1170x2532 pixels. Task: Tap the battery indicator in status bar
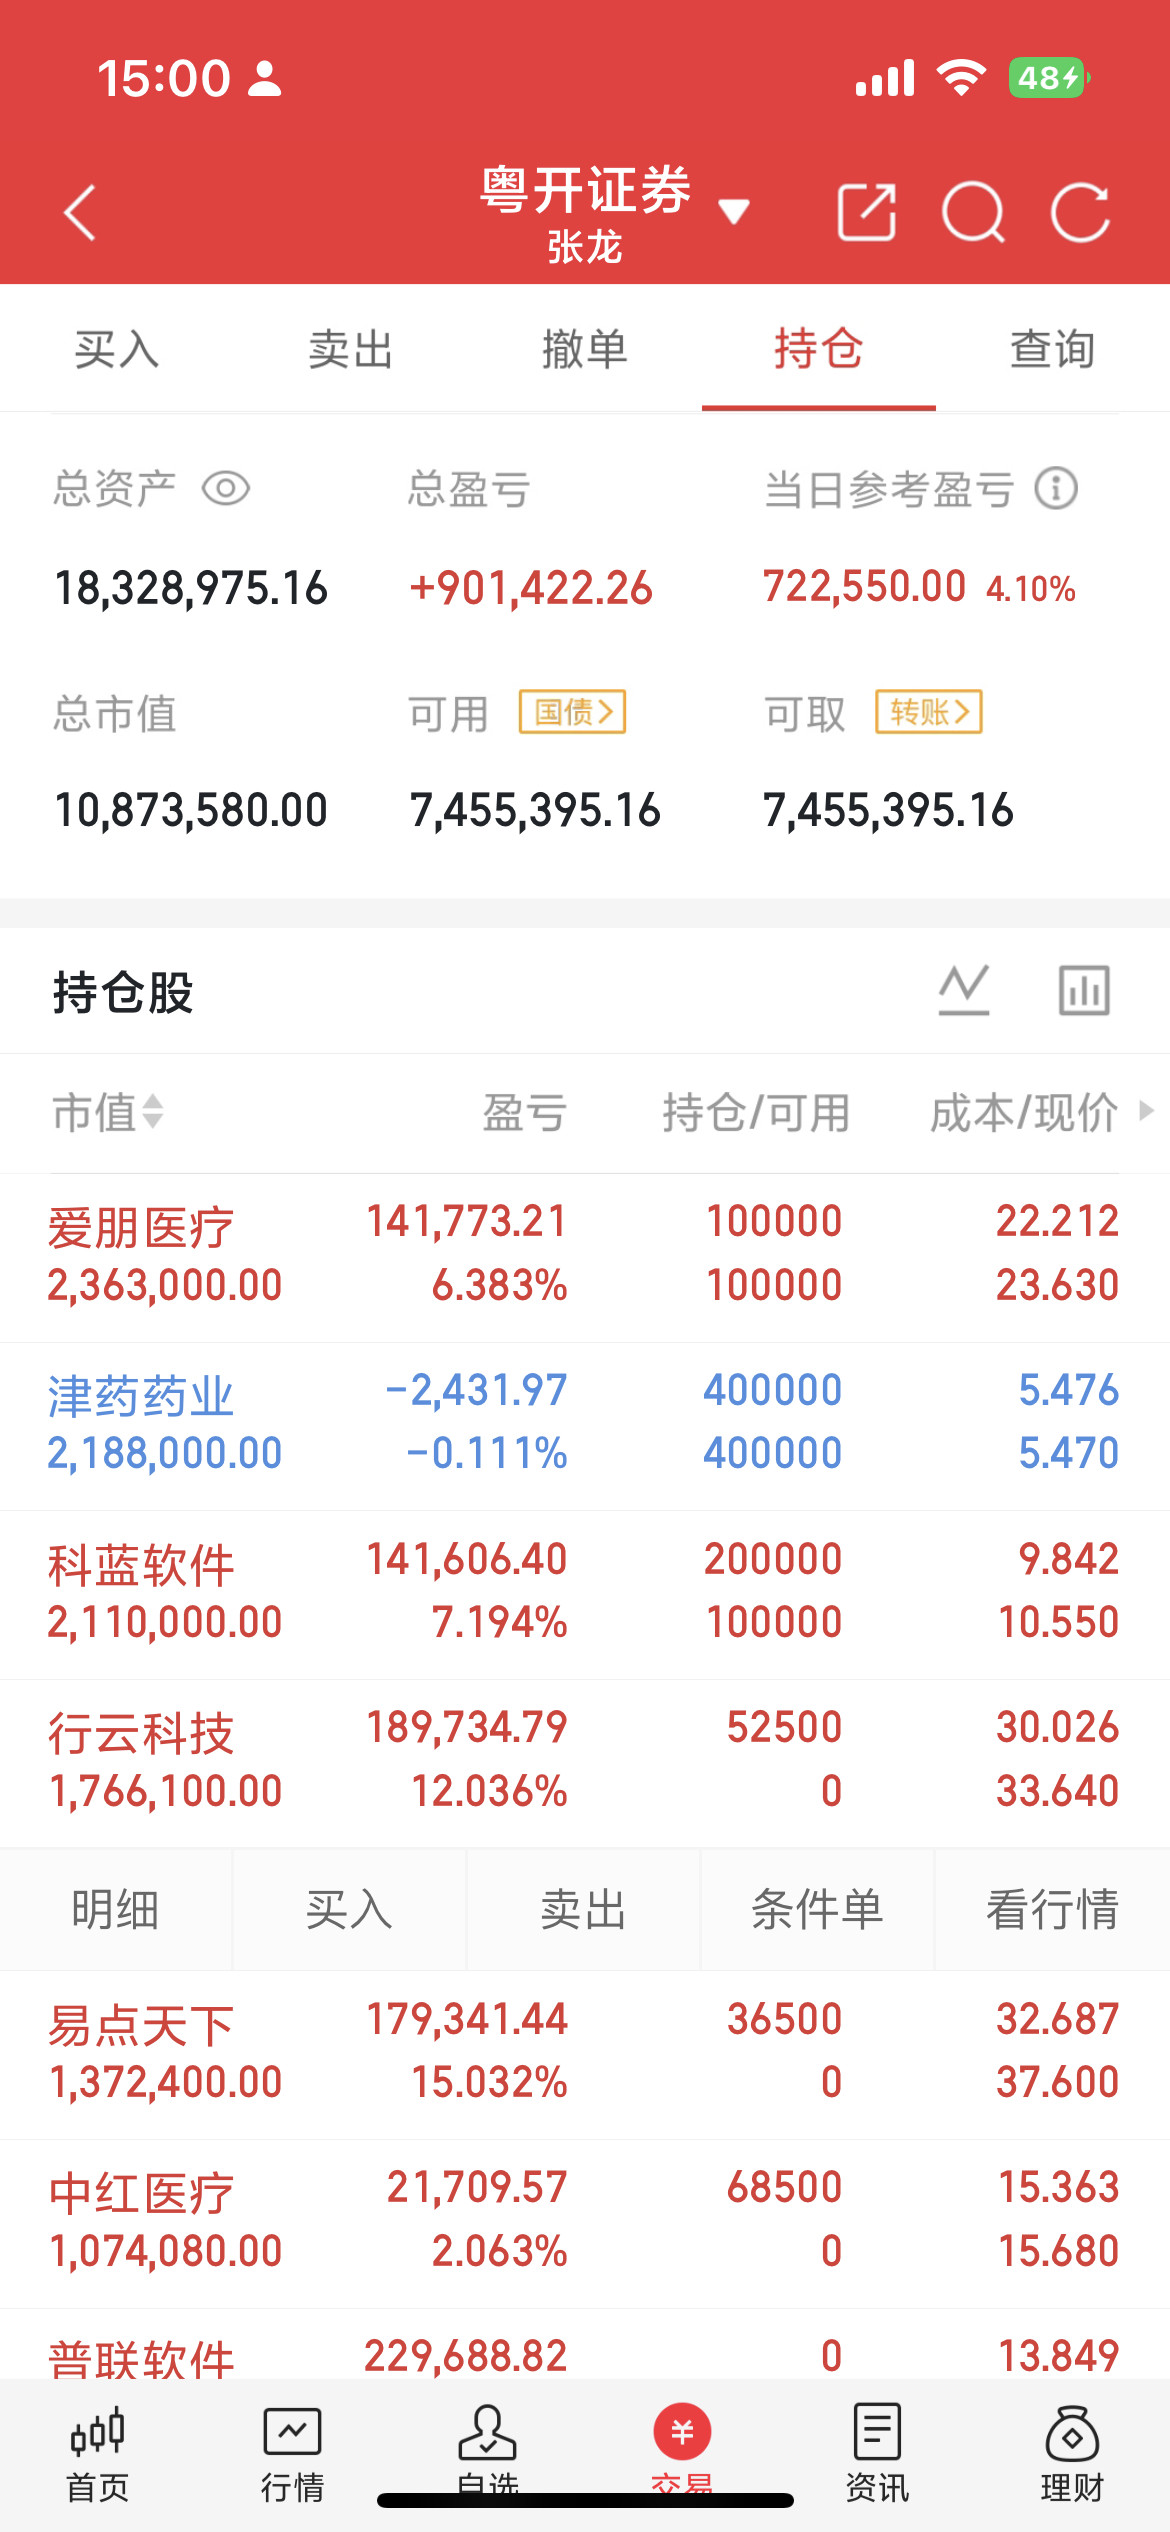1050,77
